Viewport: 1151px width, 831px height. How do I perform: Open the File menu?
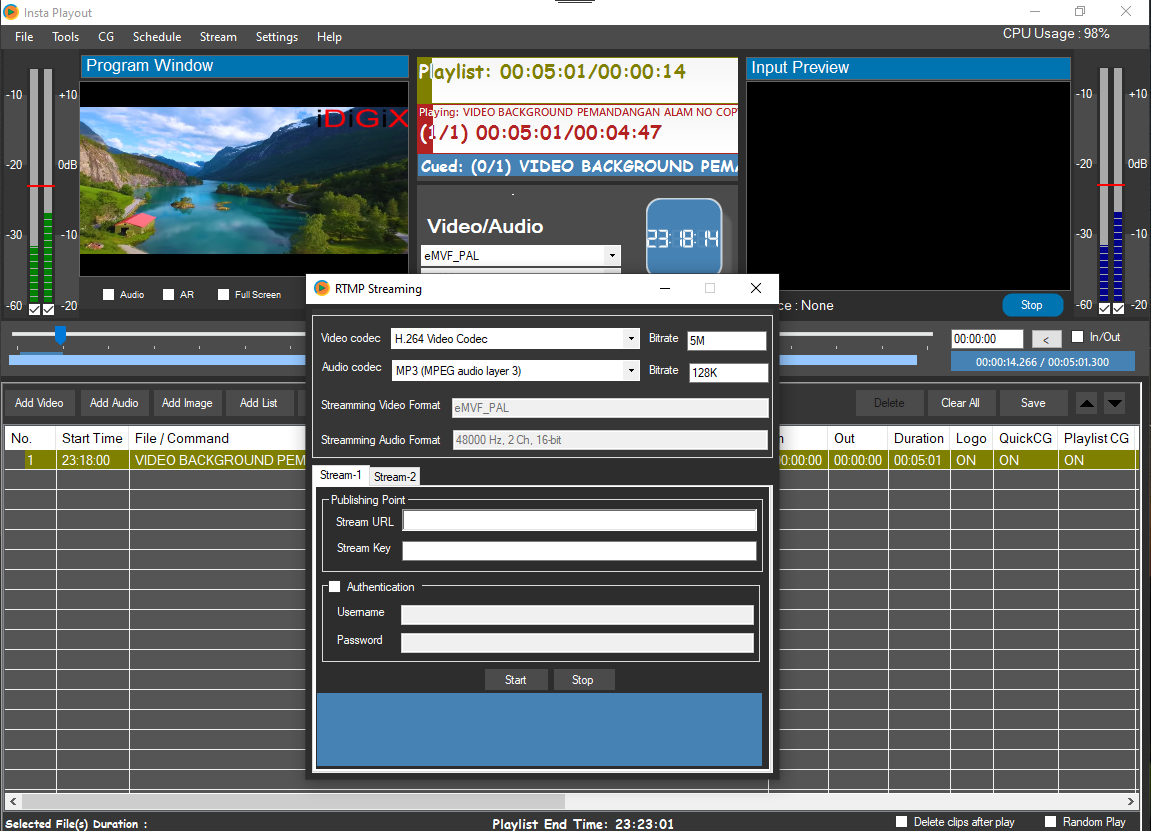click(23, 37)
